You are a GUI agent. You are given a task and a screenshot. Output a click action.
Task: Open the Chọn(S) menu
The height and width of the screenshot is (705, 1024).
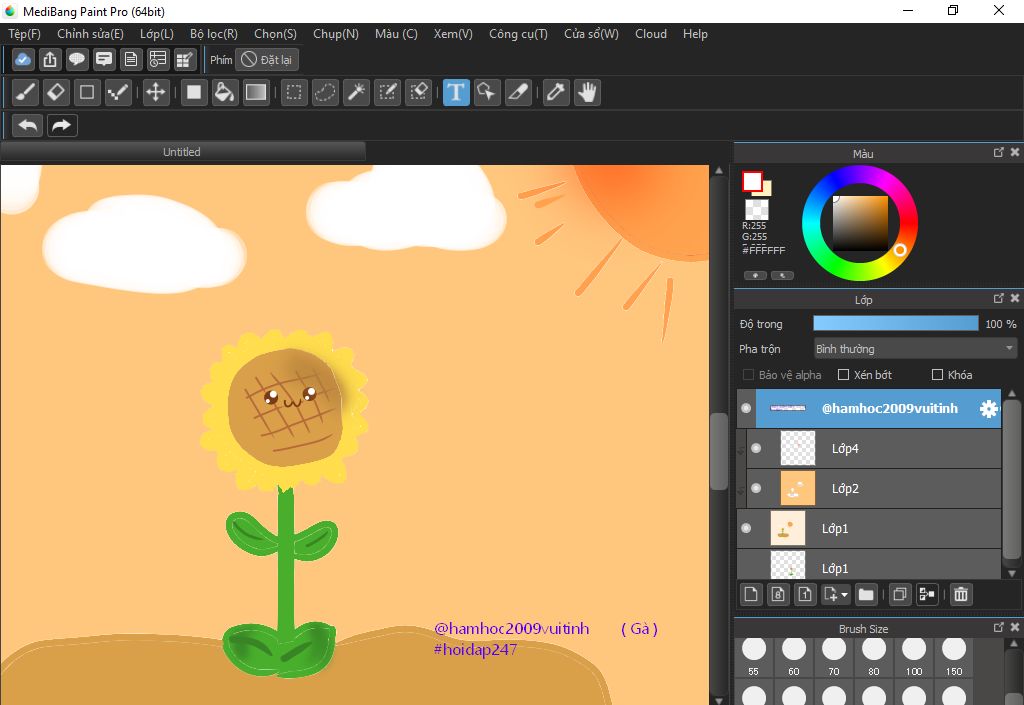(x=275, y=34)
